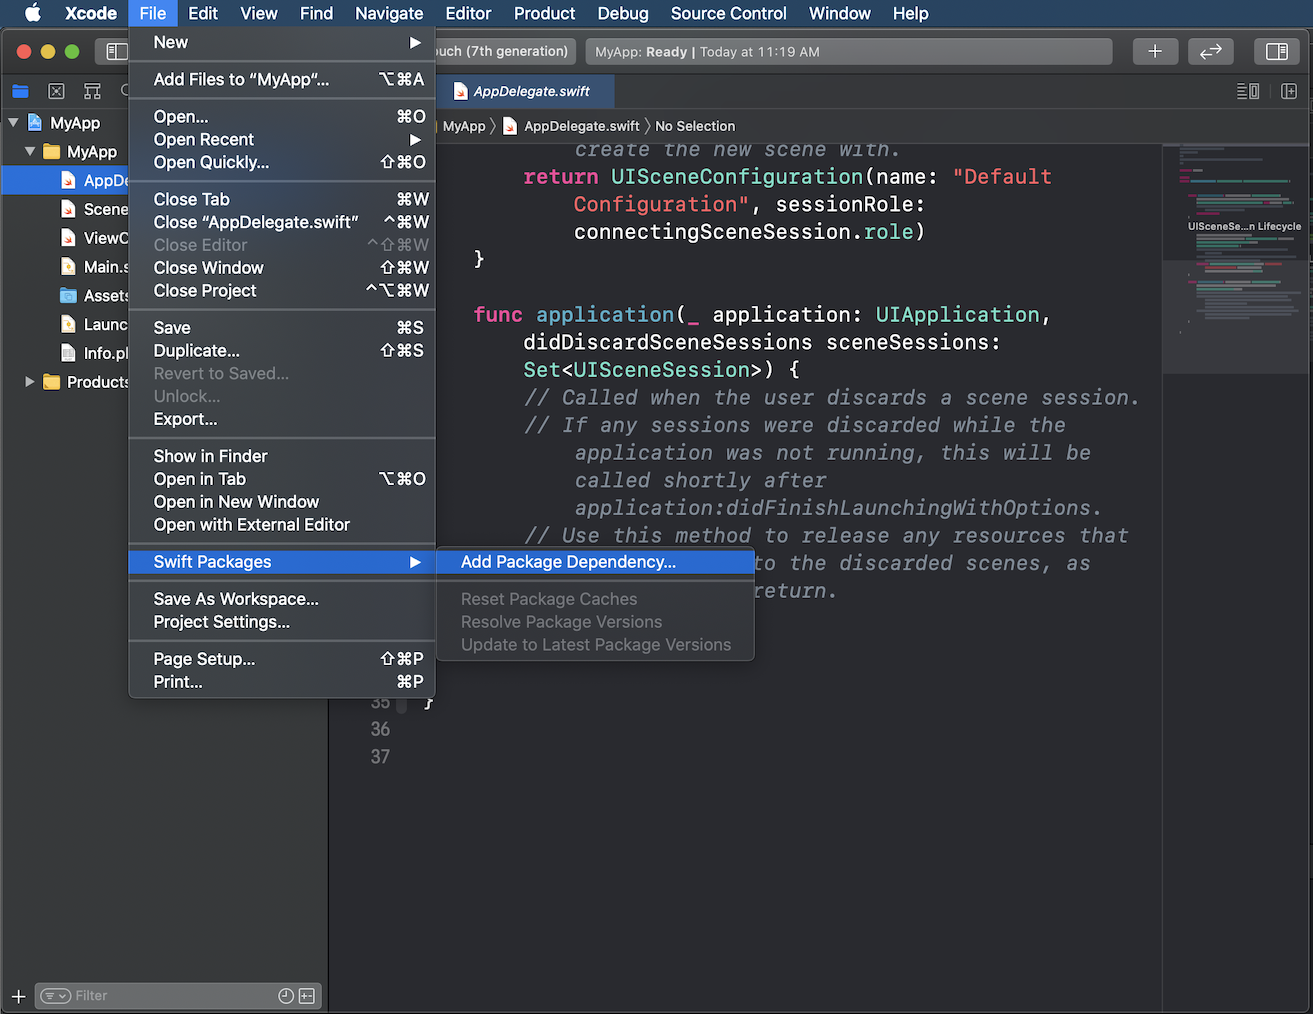
Task: Choose Save from File menu
Action: coord(282,327)
